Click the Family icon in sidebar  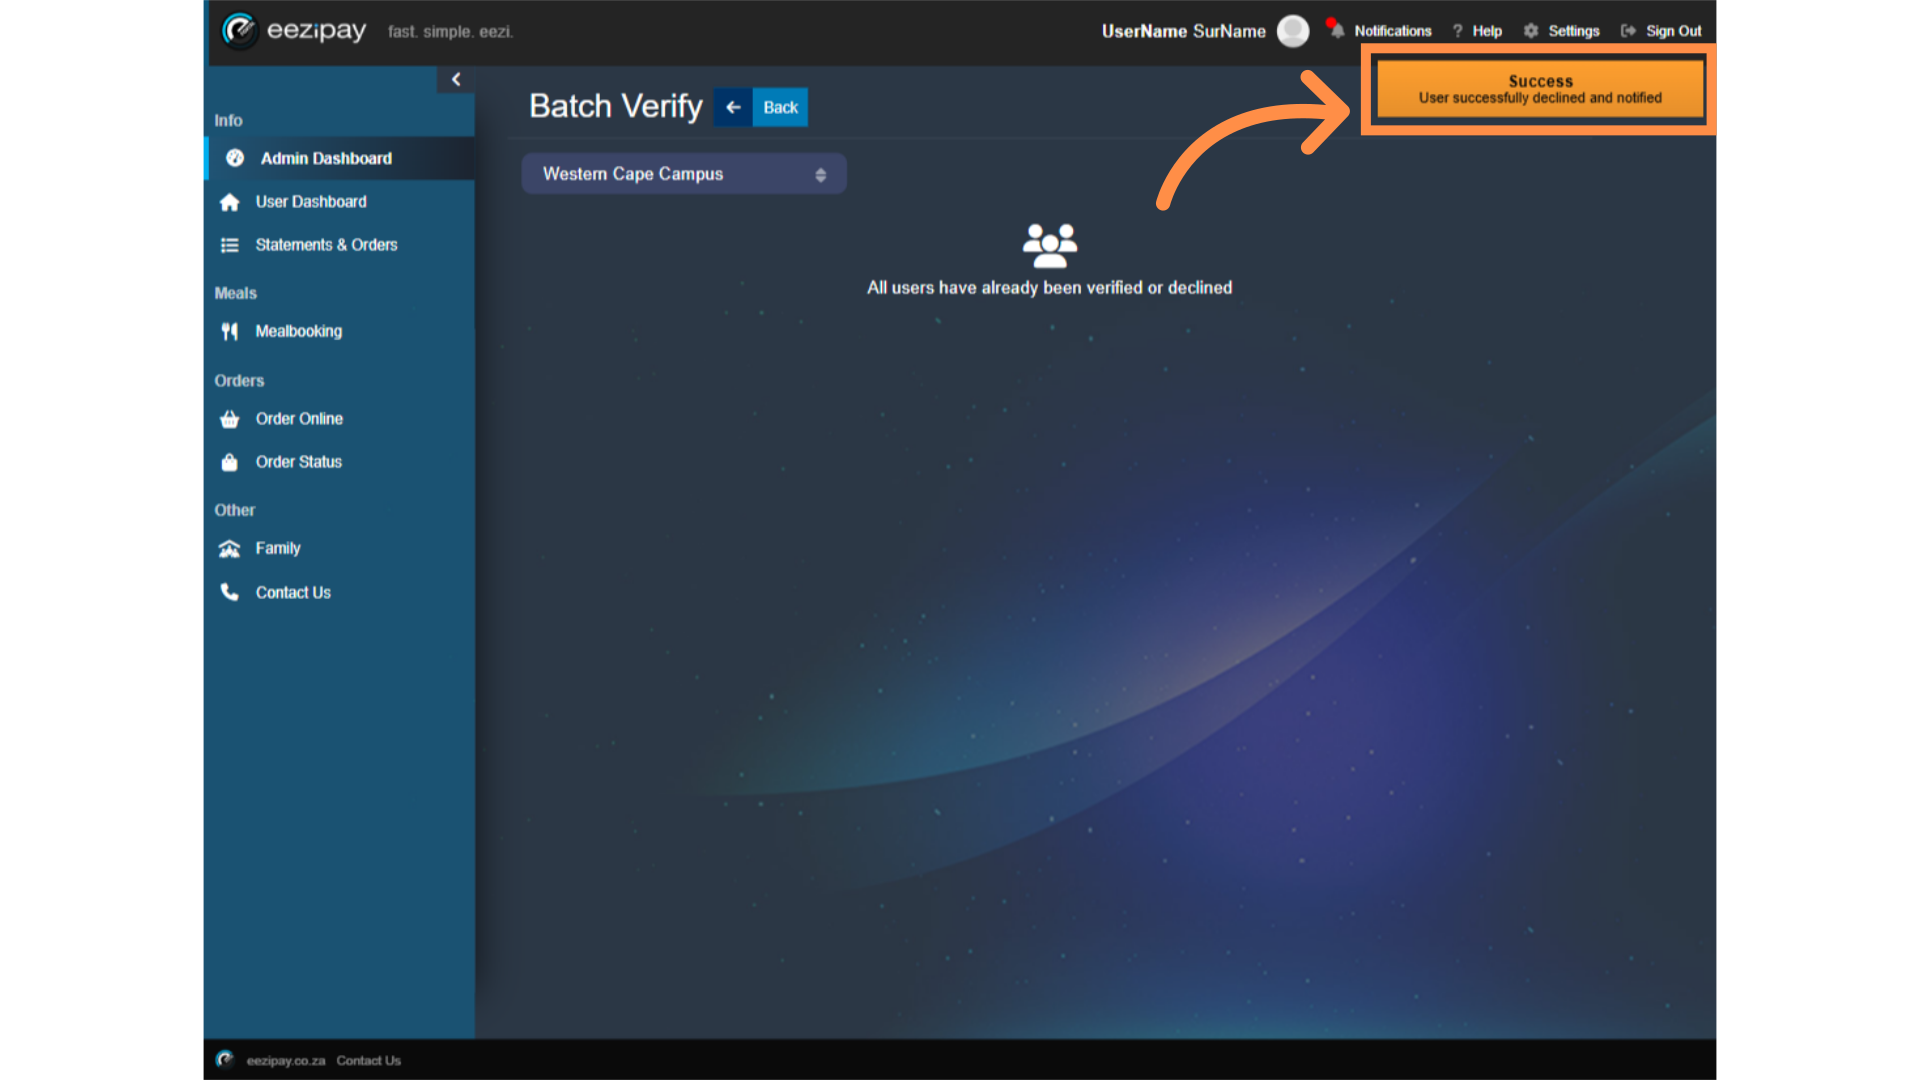point(230,548)
